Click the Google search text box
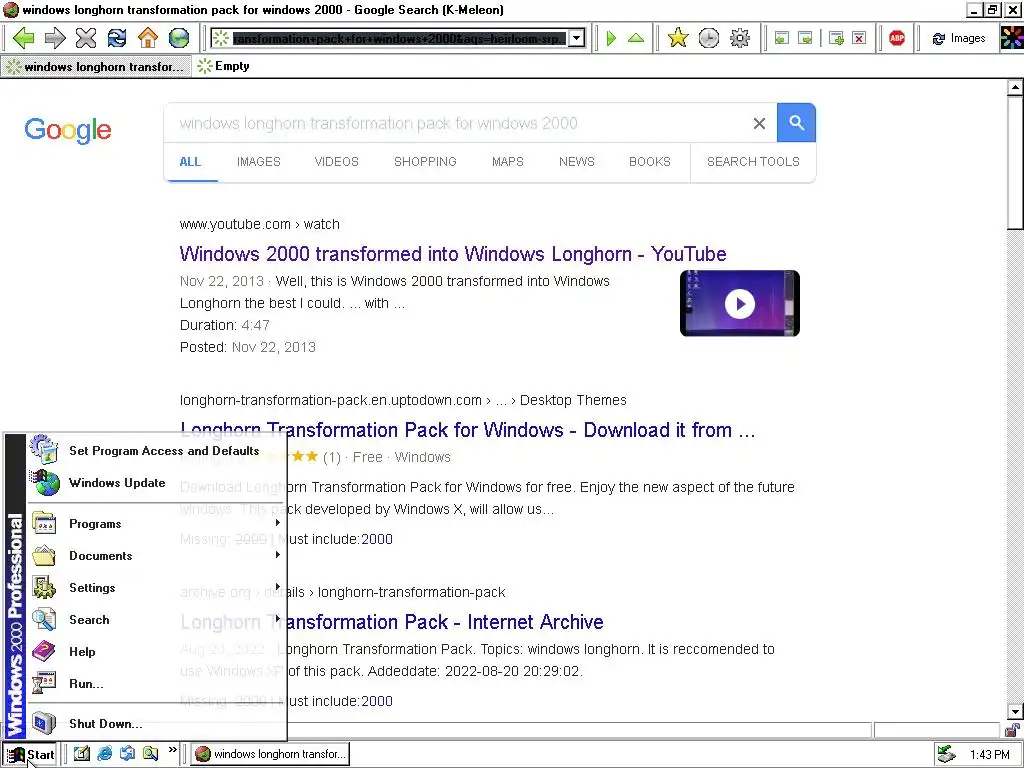 tap(457, 123)
